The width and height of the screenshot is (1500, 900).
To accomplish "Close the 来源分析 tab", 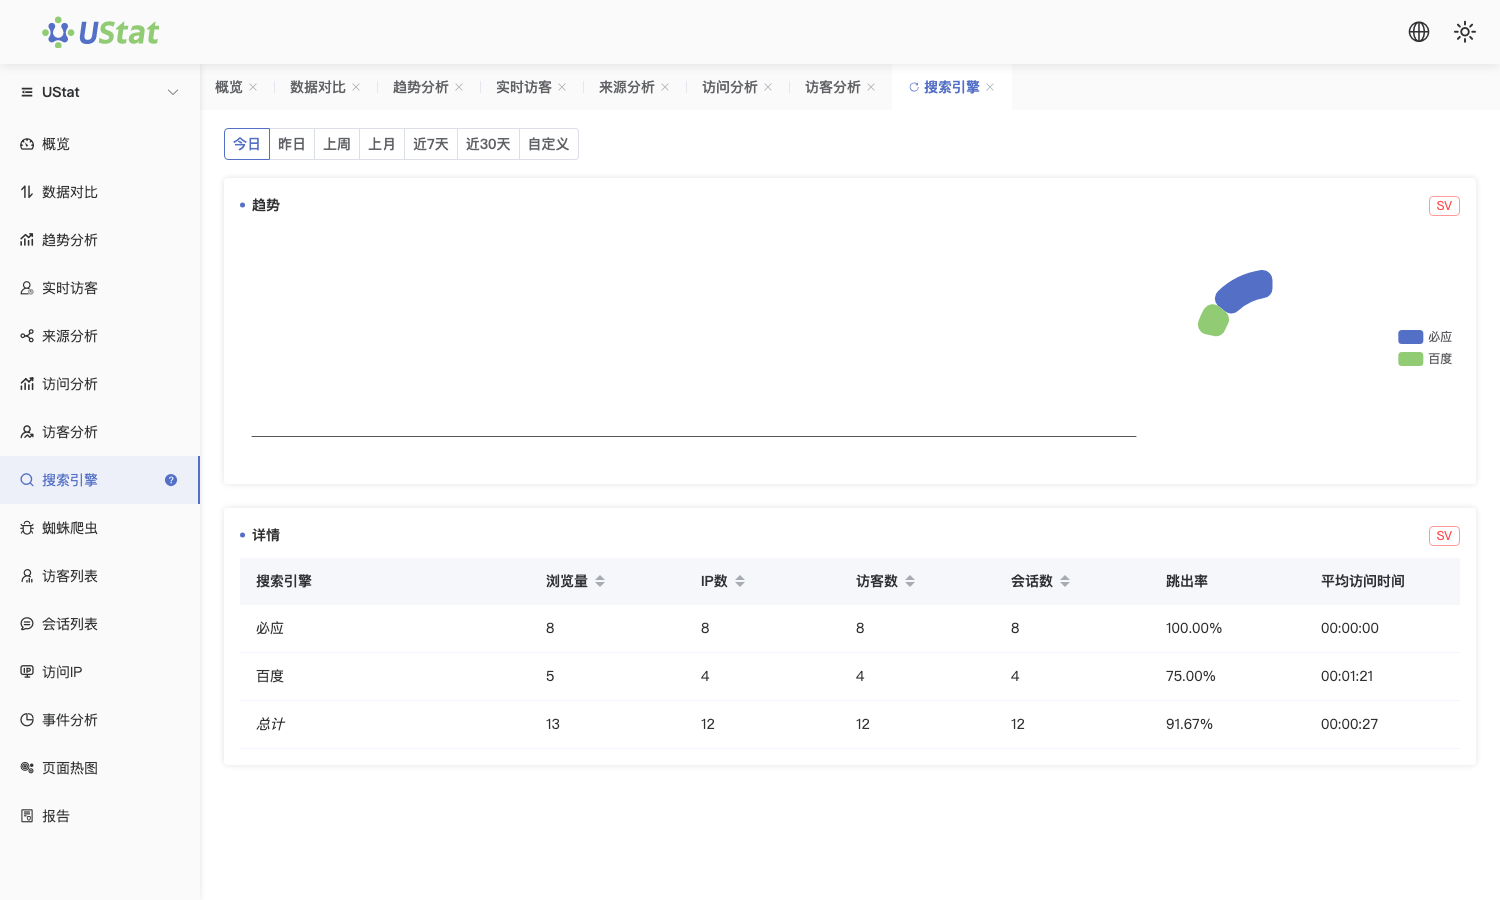I will click(x=665, y=87).
